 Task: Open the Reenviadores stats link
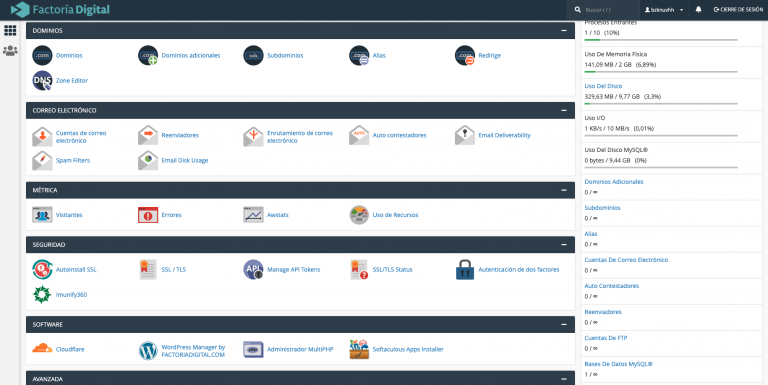pyautogui.click(x=602, y=312)
